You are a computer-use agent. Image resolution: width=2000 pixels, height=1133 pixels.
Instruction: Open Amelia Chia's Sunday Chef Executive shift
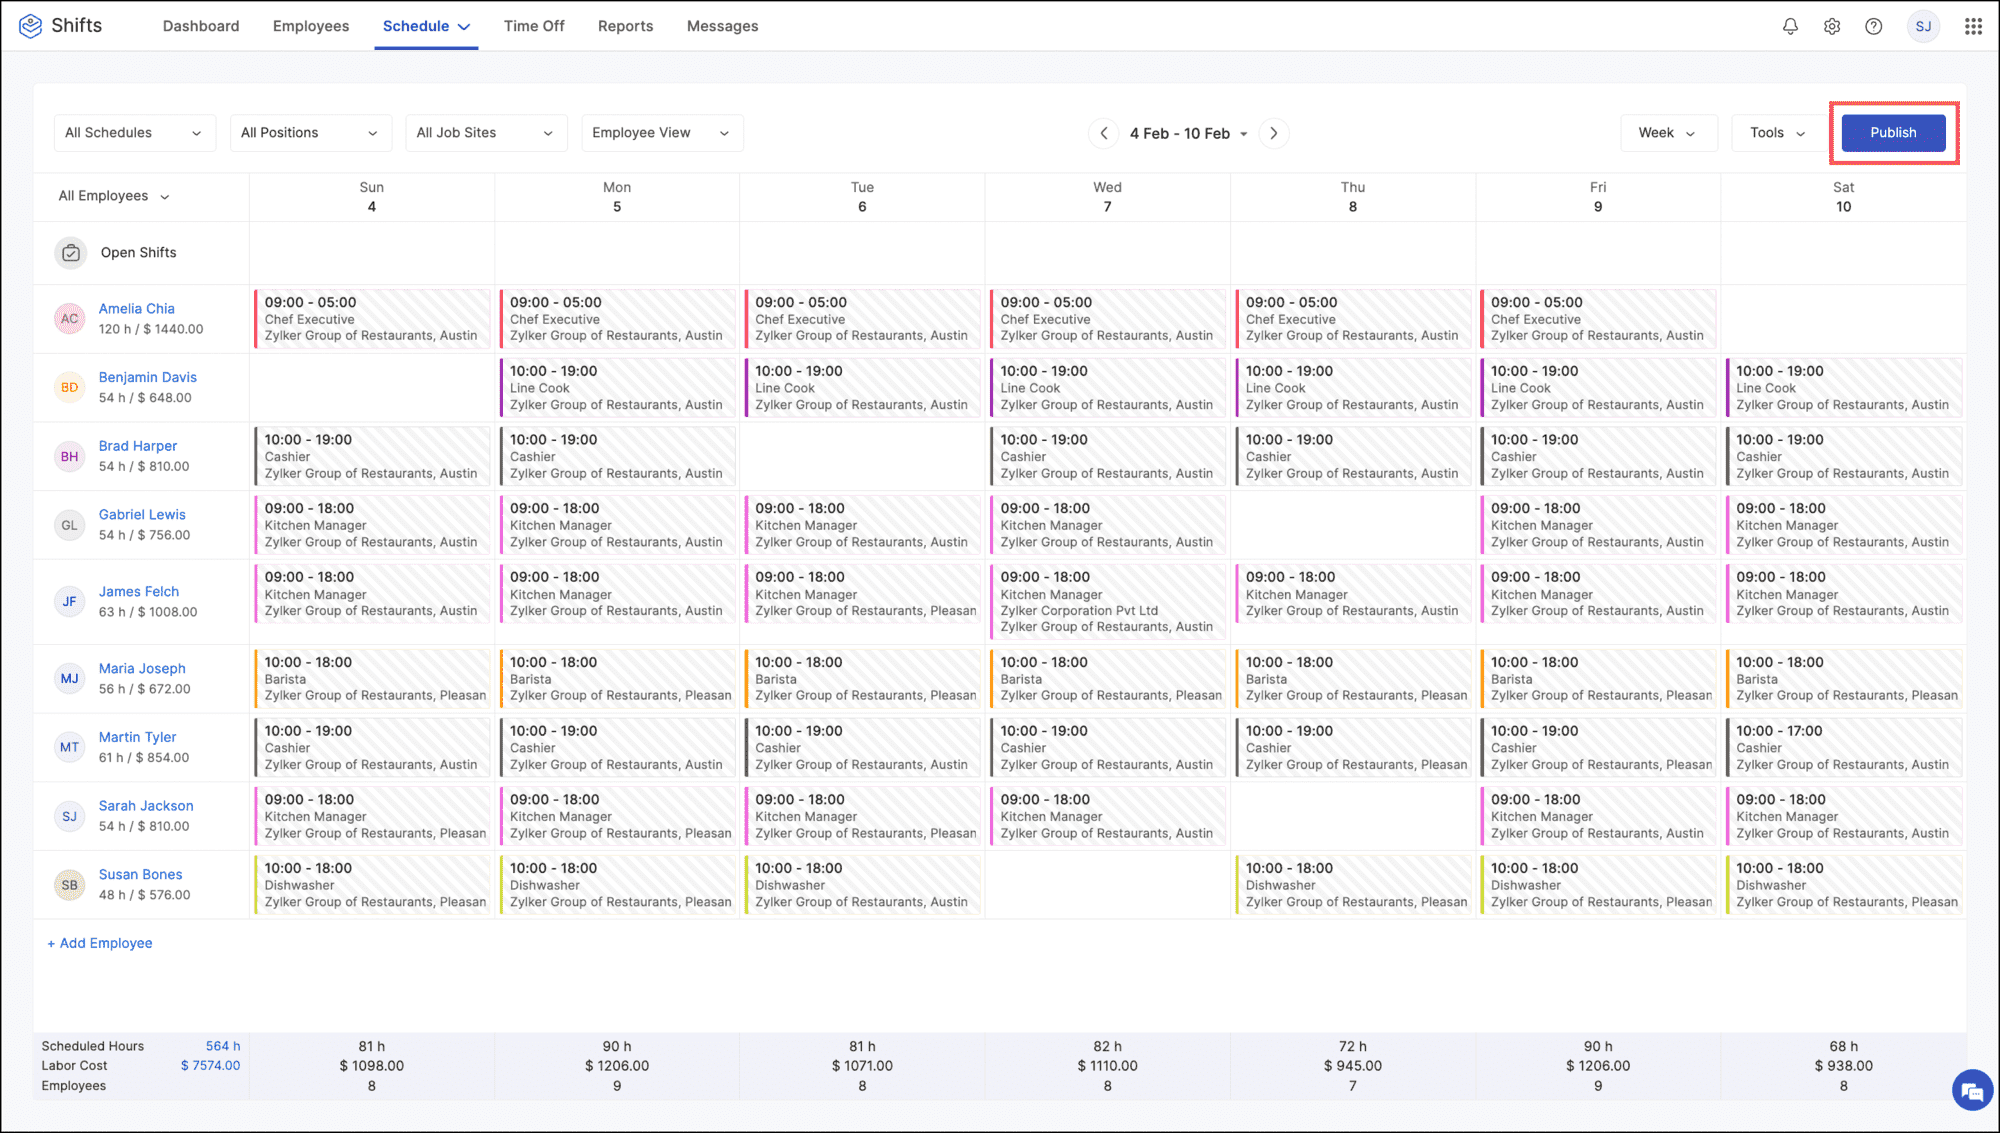(x=371, y=319)
